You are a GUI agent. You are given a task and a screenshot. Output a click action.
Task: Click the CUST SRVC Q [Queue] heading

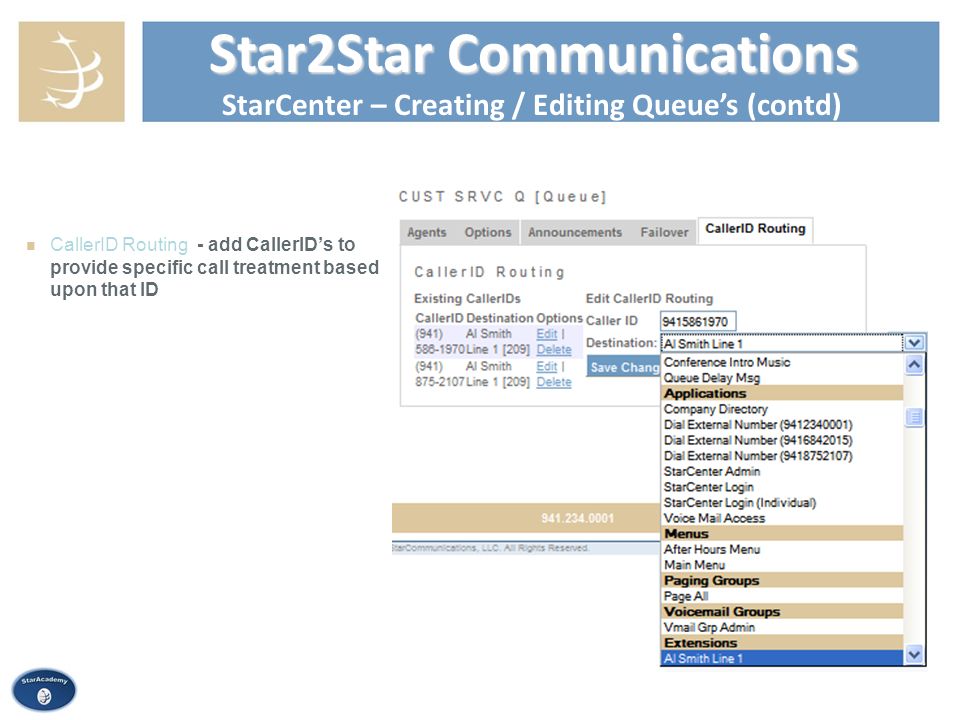coord(503,197)
